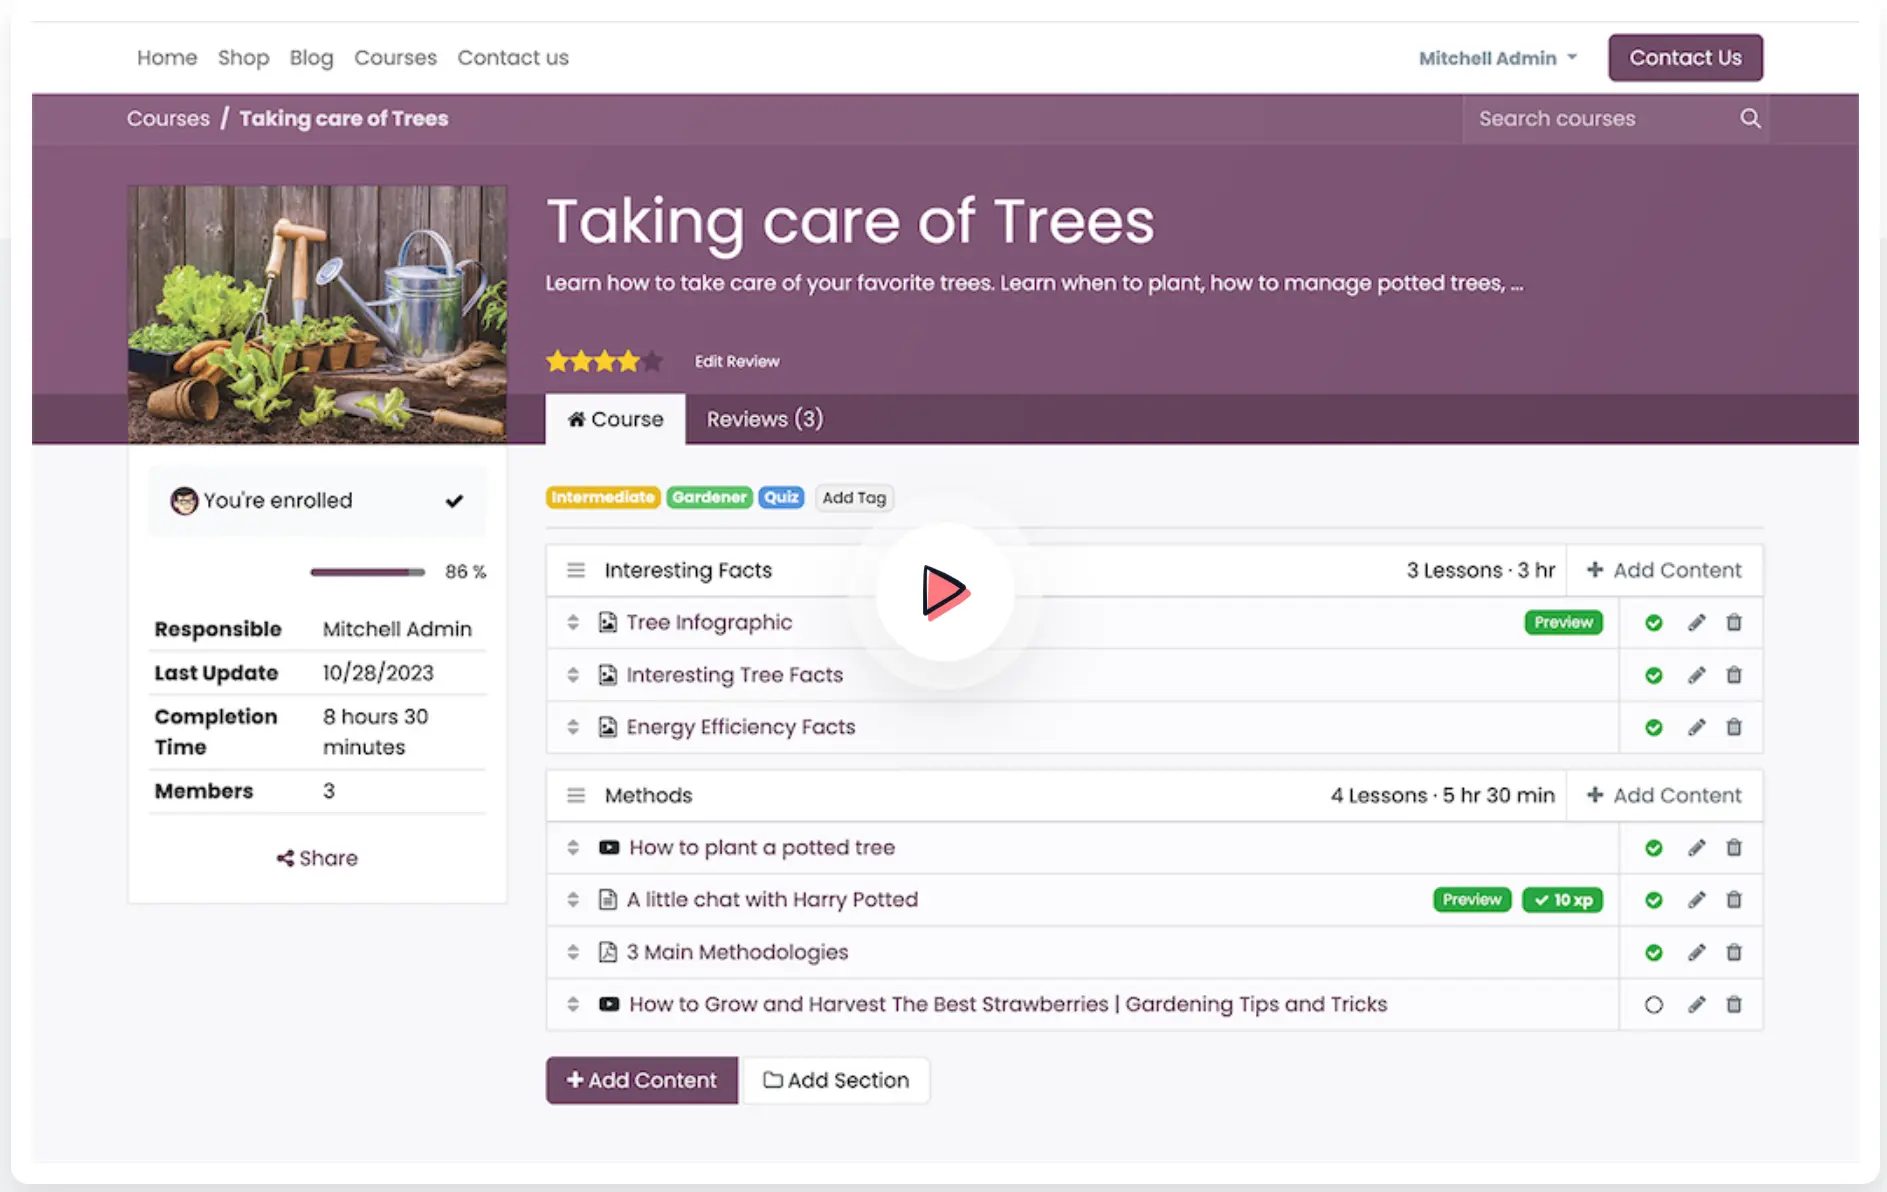1887x1192 pixels.
Task: Click the Edit Review link
Action: (737, 361)
